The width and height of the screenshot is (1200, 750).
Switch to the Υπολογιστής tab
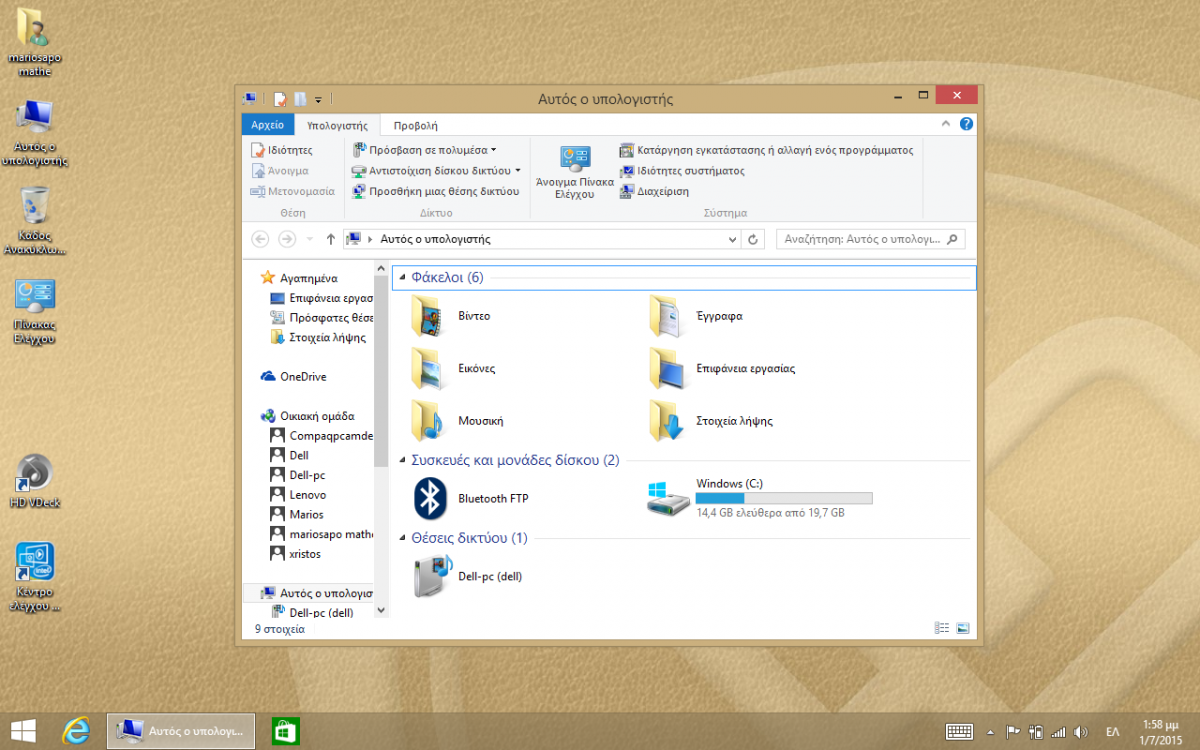point(338,126)
